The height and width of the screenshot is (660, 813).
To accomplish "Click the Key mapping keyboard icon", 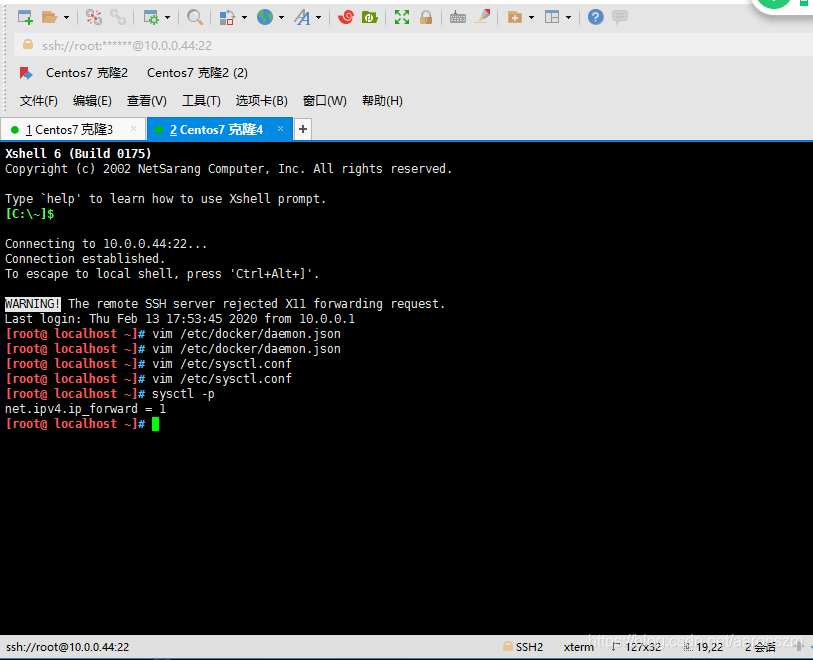I will [x=458, y=17].
